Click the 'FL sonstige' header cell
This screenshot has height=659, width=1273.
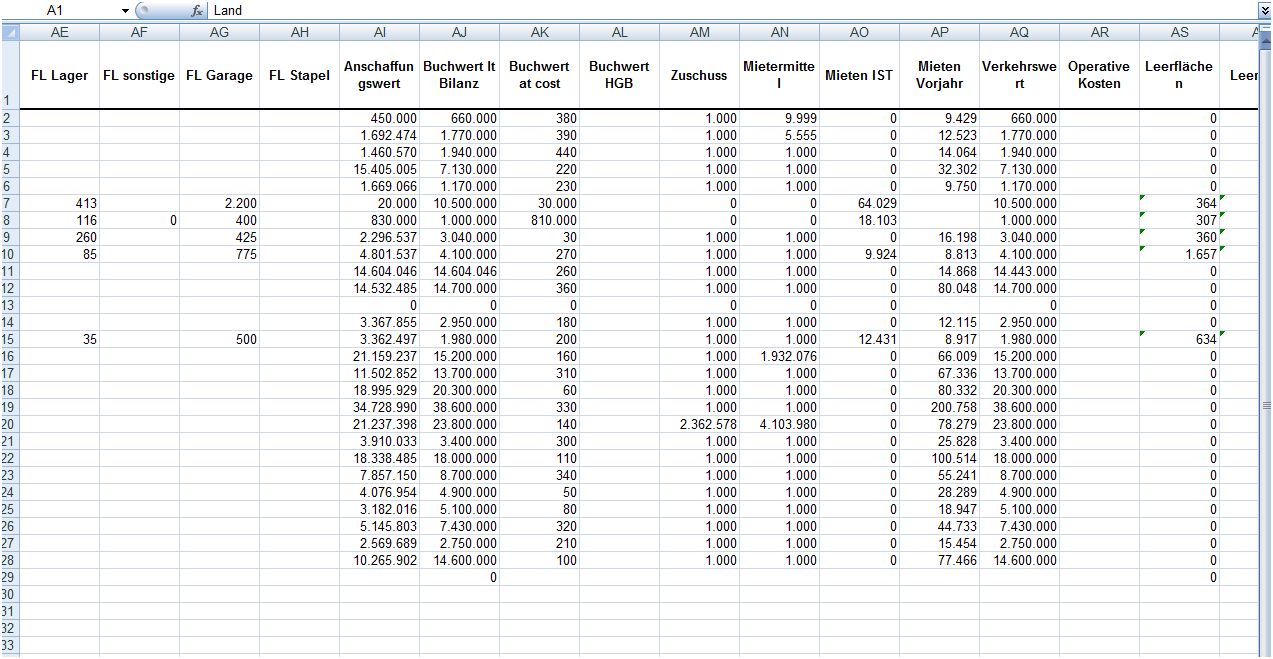click(139, 75)
